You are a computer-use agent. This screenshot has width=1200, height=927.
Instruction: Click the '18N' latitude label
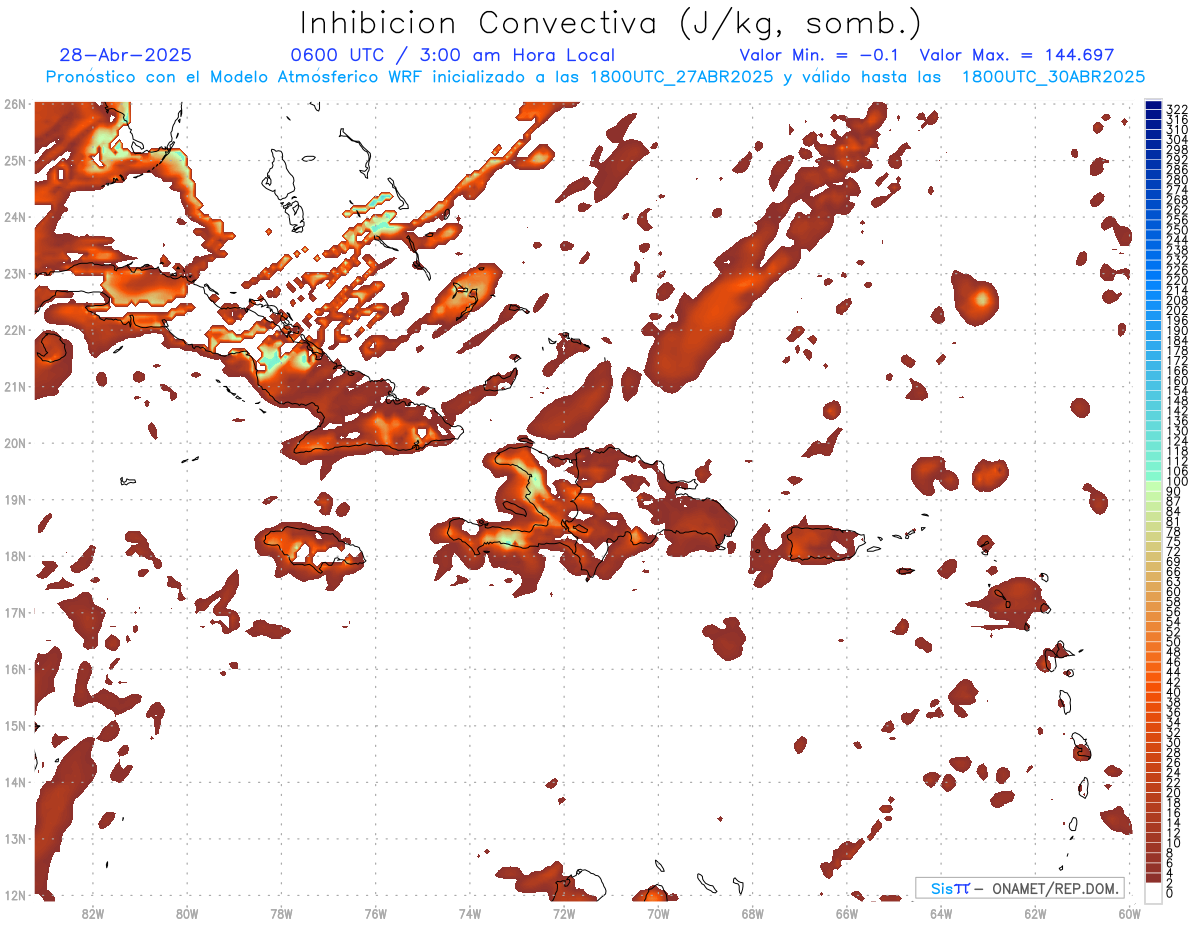[14, 556]
